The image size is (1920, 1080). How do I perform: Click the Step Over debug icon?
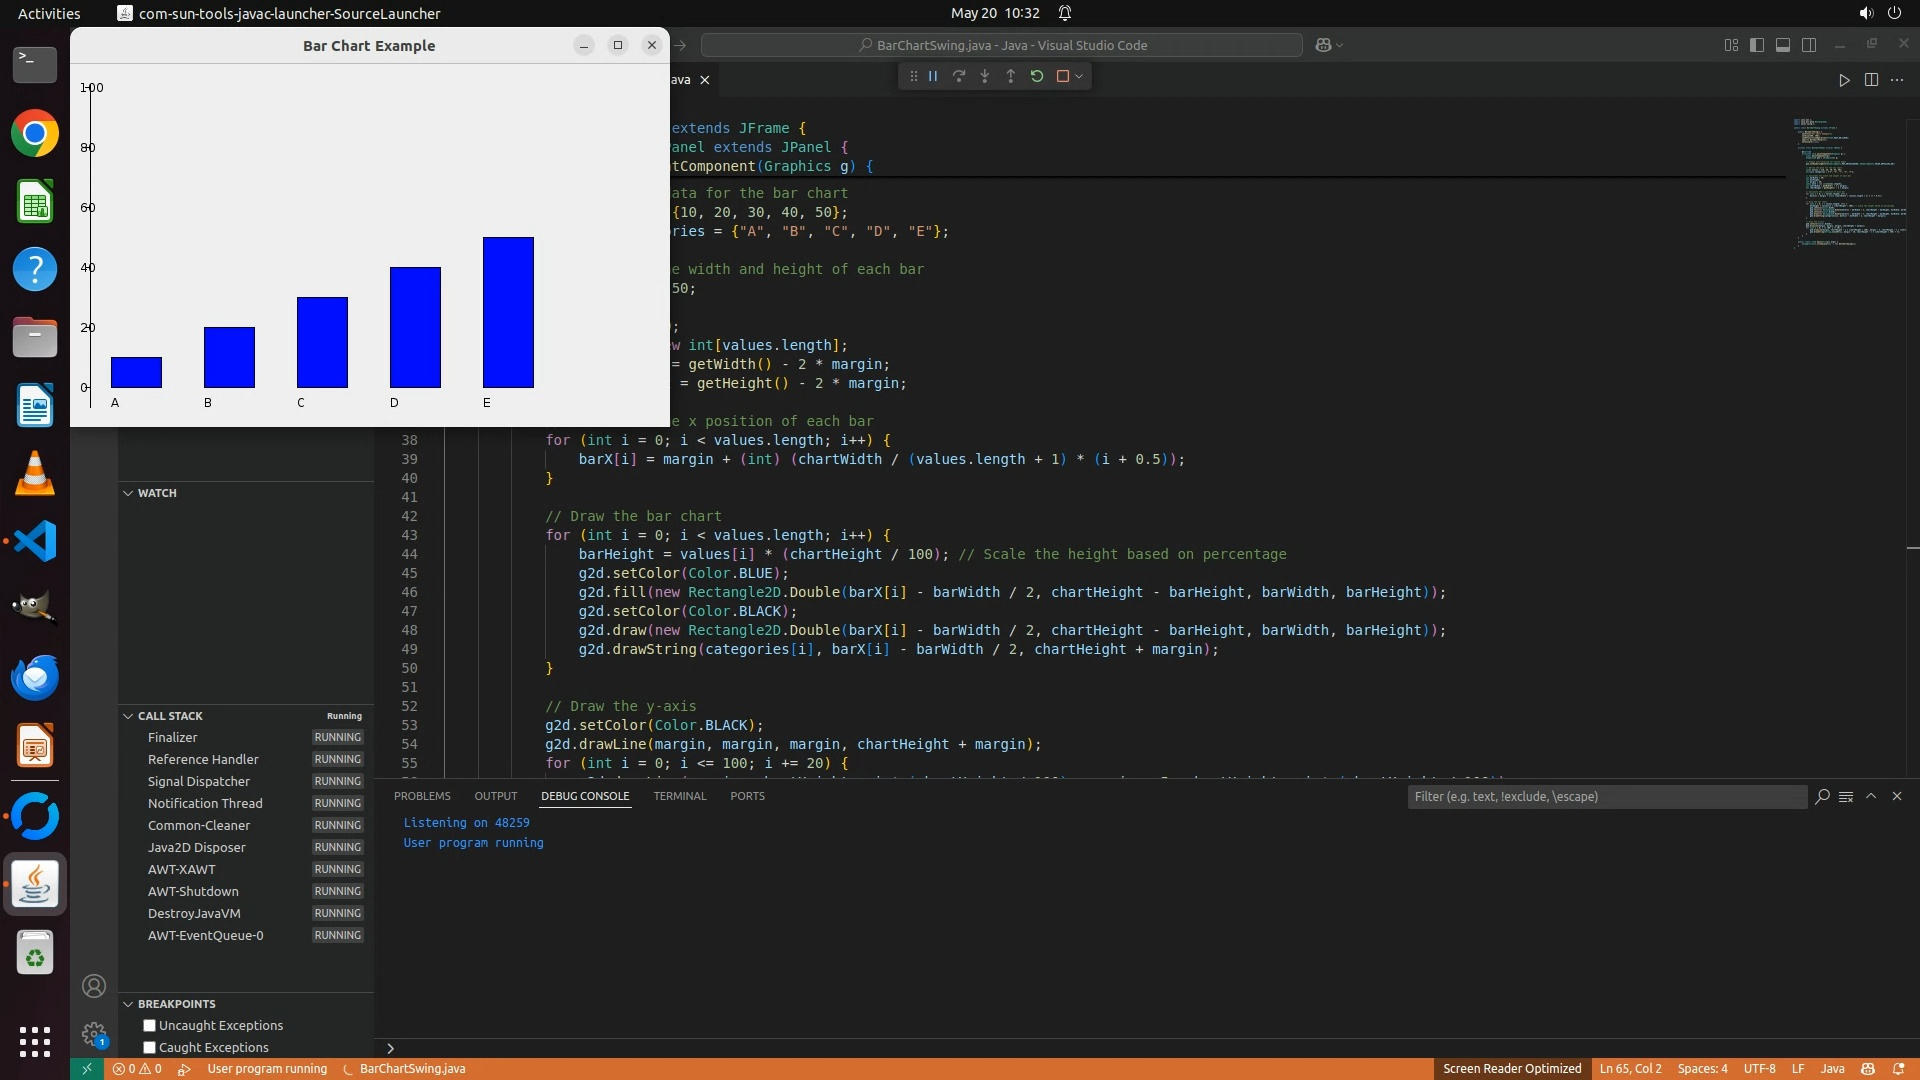959,76
